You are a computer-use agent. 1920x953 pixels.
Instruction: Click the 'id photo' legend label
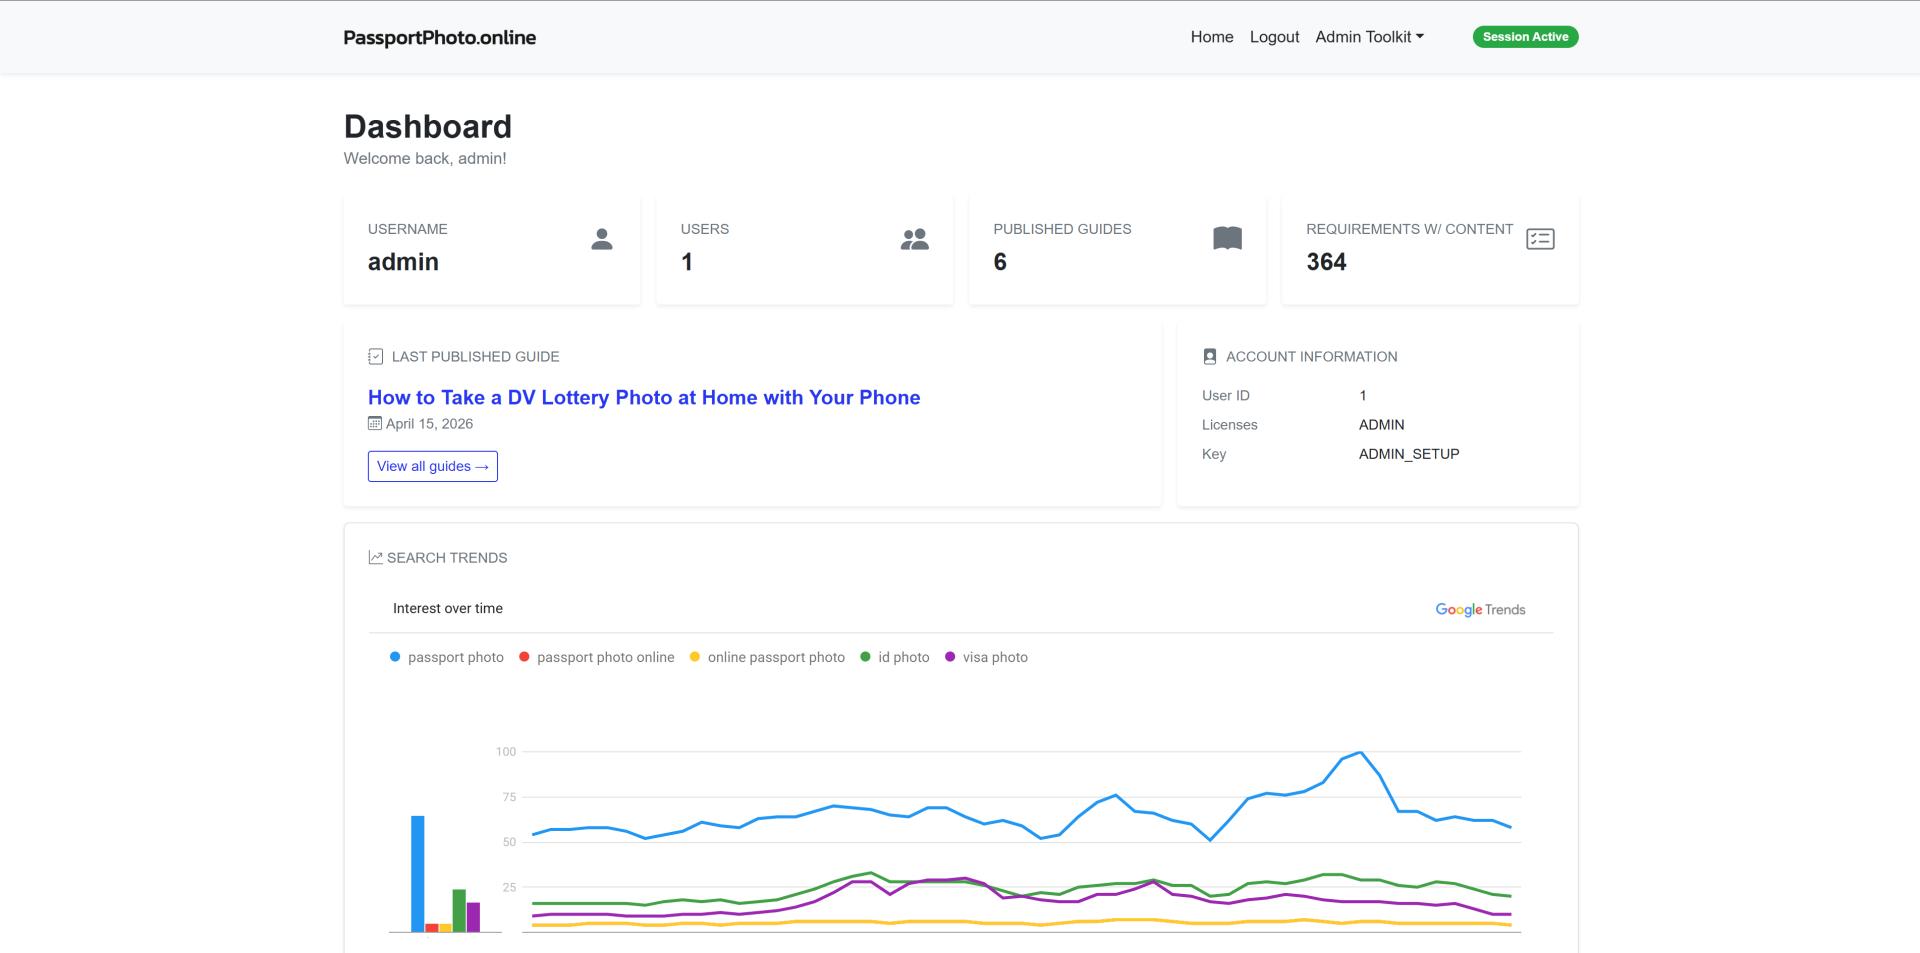904,657
